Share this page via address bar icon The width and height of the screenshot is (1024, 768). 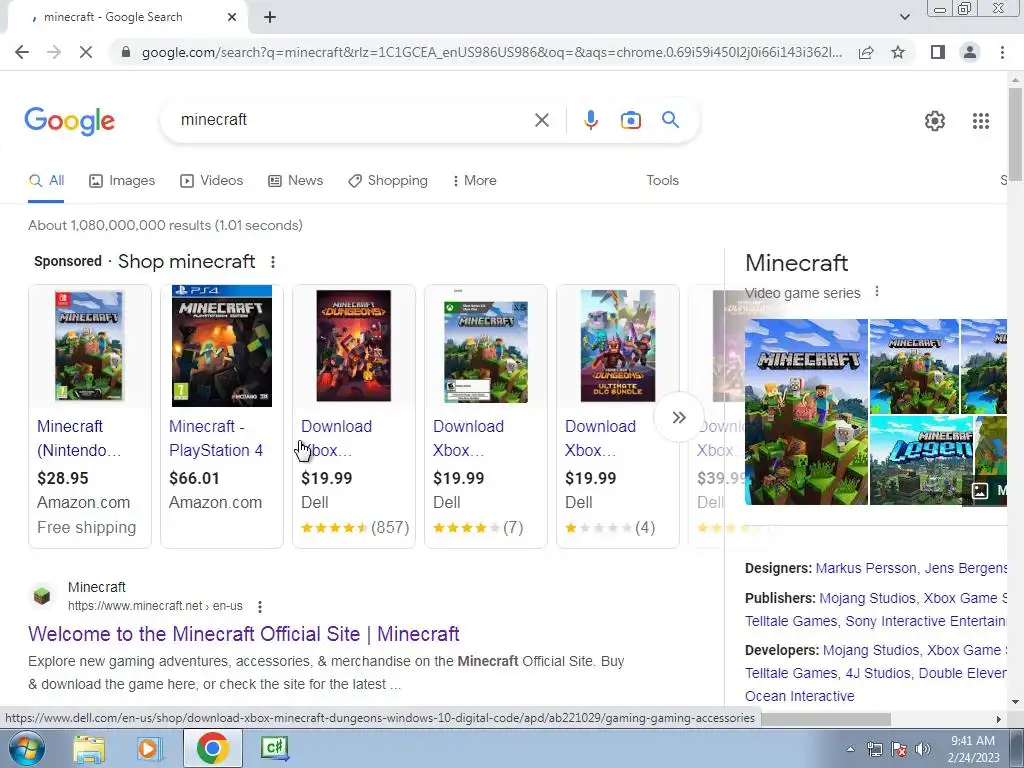(866, 52)
